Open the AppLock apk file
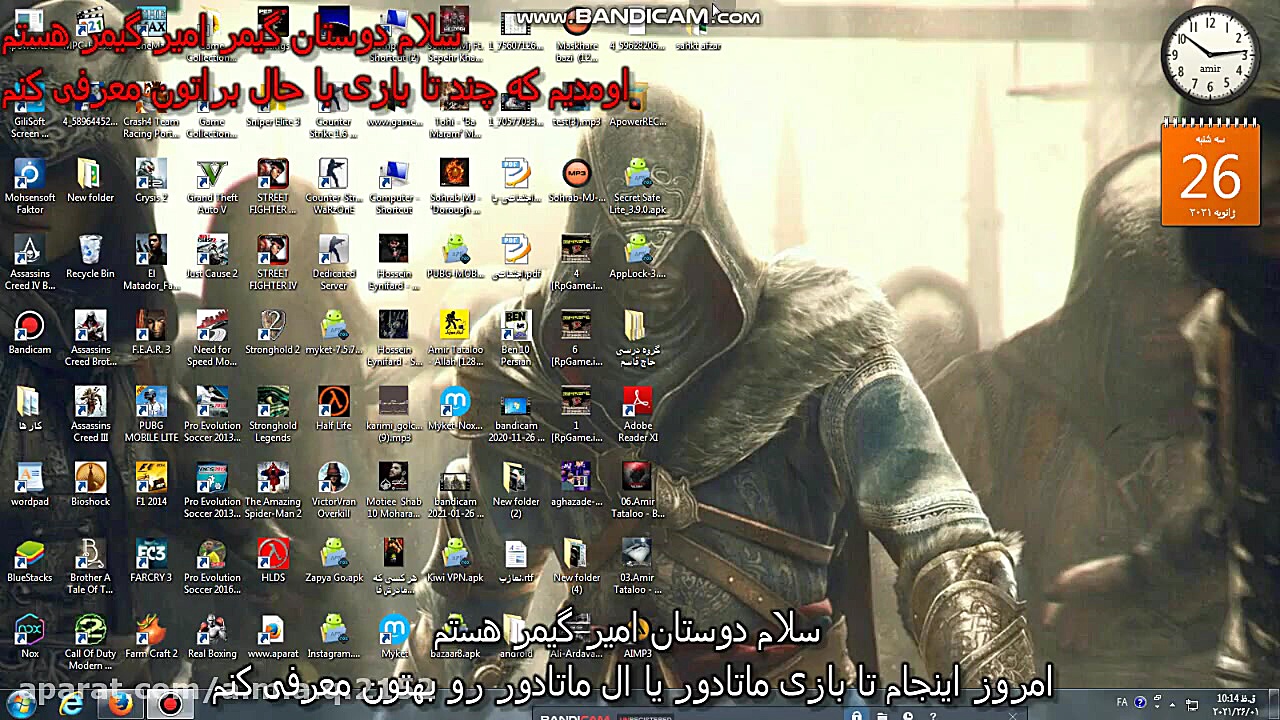Image resolution: width=1280 pixels, height=720 pixels. tap(637, 257)
